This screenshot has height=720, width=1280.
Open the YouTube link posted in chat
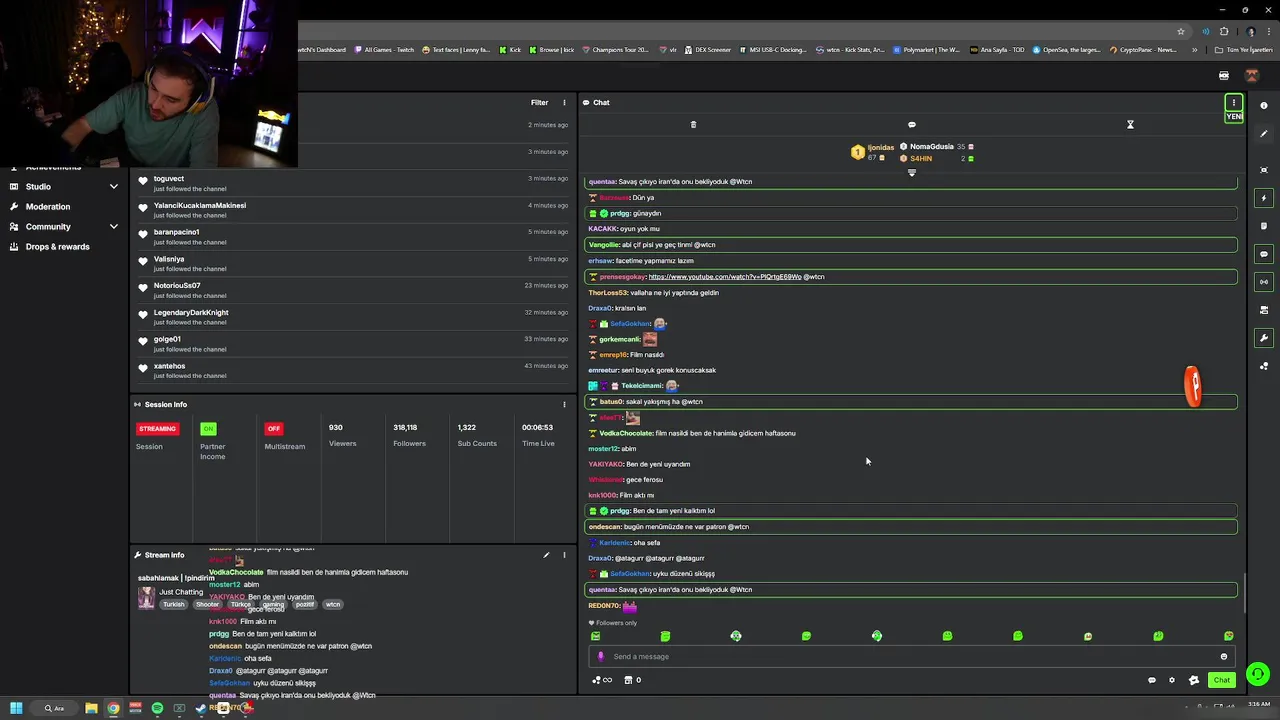tap(725, 277)
